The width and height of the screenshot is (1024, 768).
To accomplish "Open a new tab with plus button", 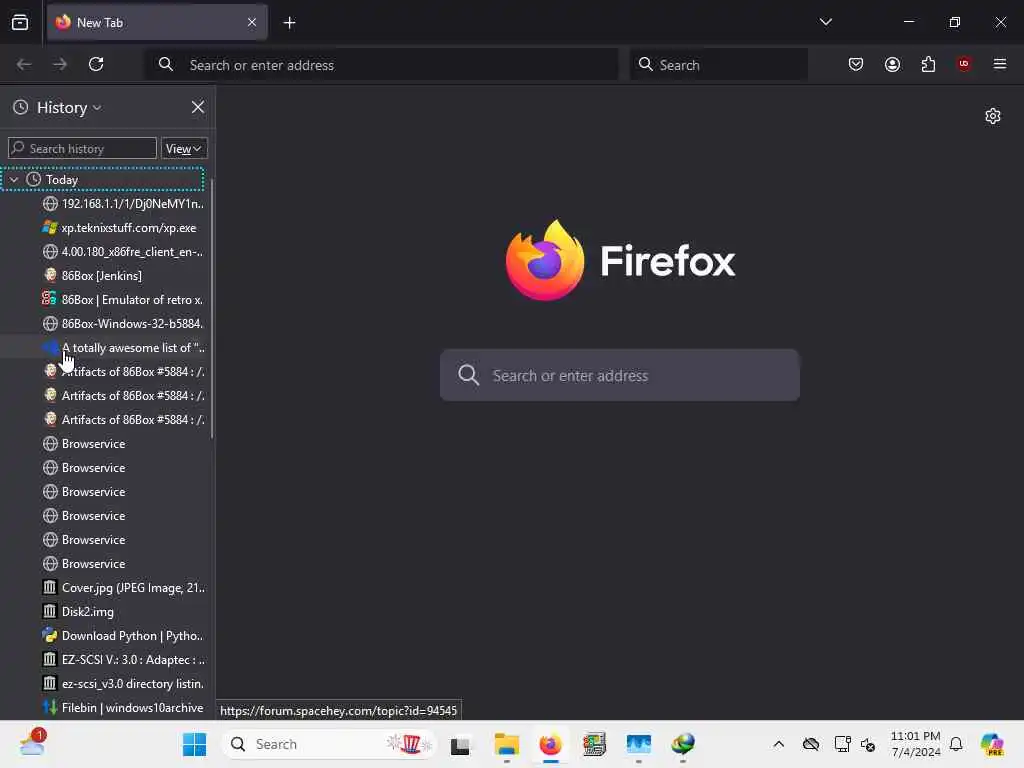I will [289, 23].
